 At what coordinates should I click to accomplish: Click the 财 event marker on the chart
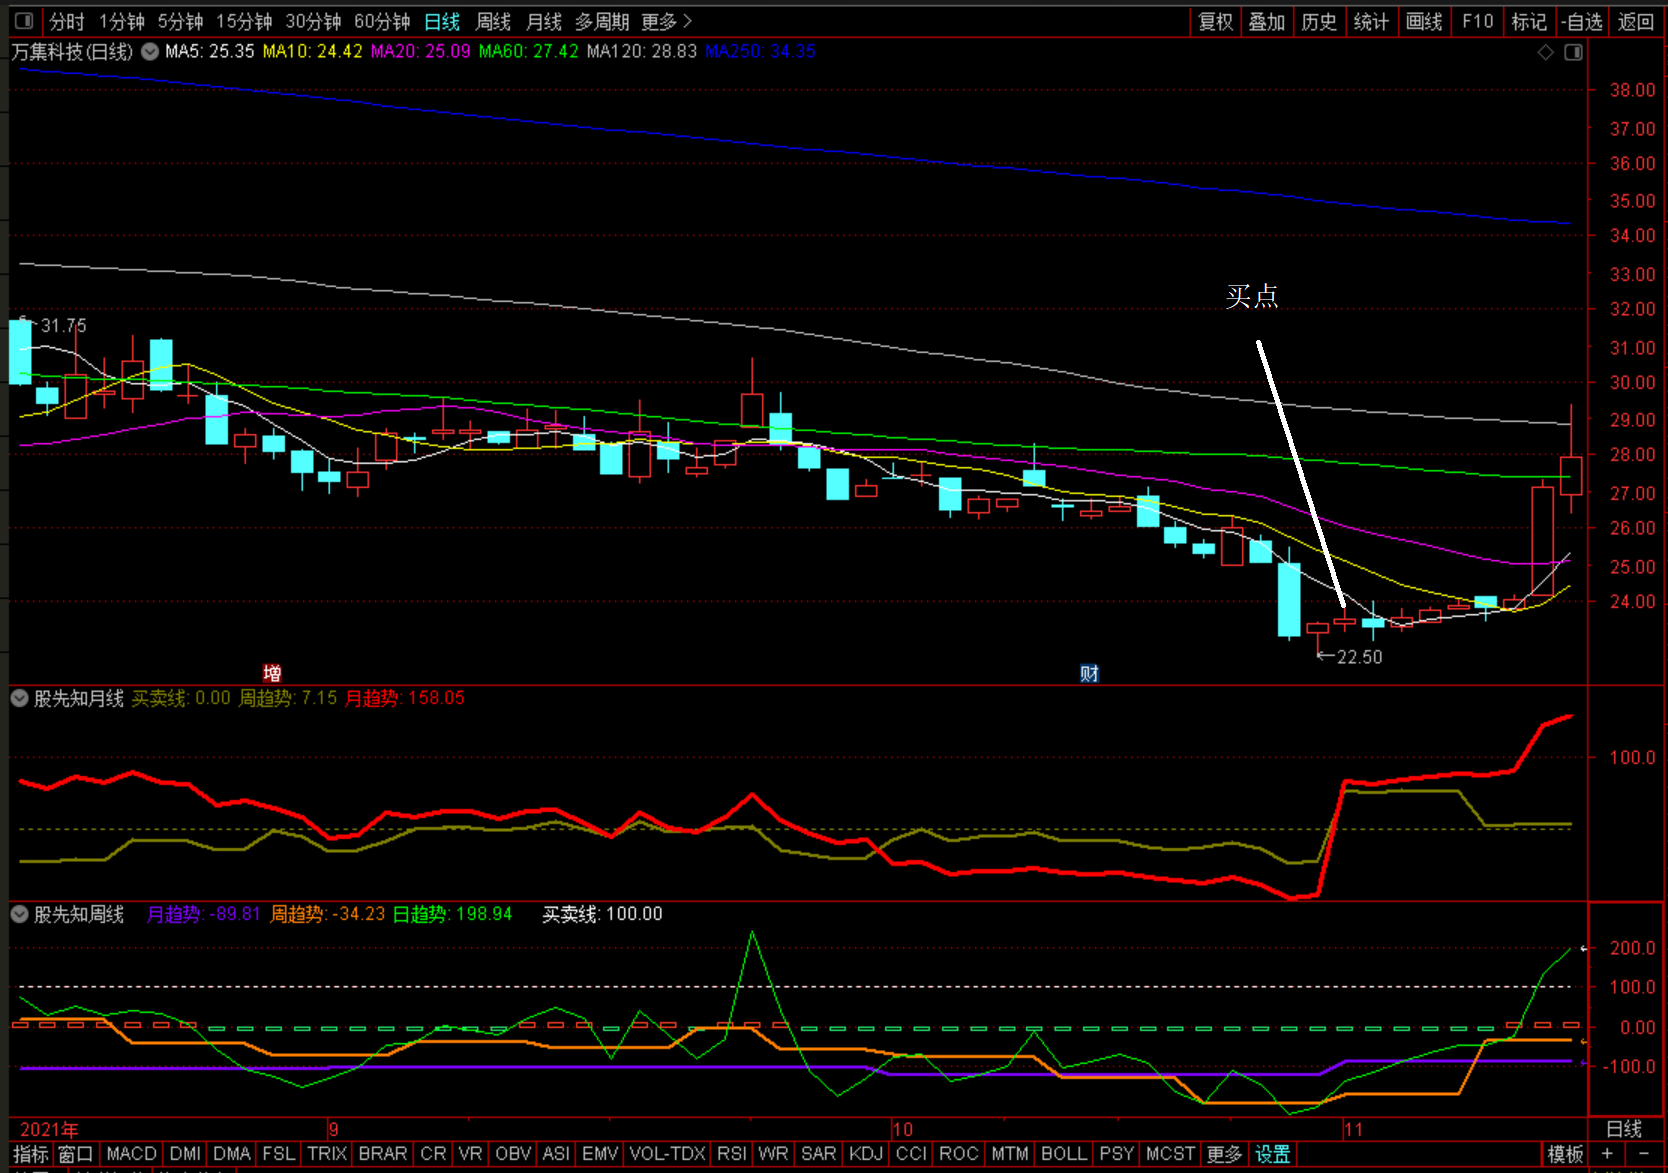[x=1089, y=673]
